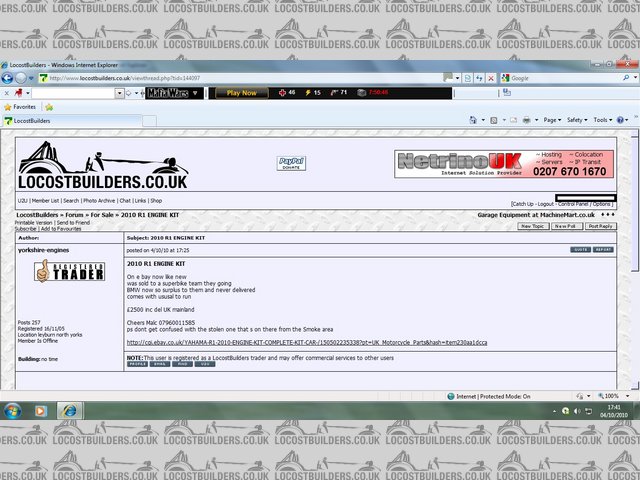Viewport: 640px width, 480px height.
Task: Click the New Topic button
Action: (x=532, y=227)
